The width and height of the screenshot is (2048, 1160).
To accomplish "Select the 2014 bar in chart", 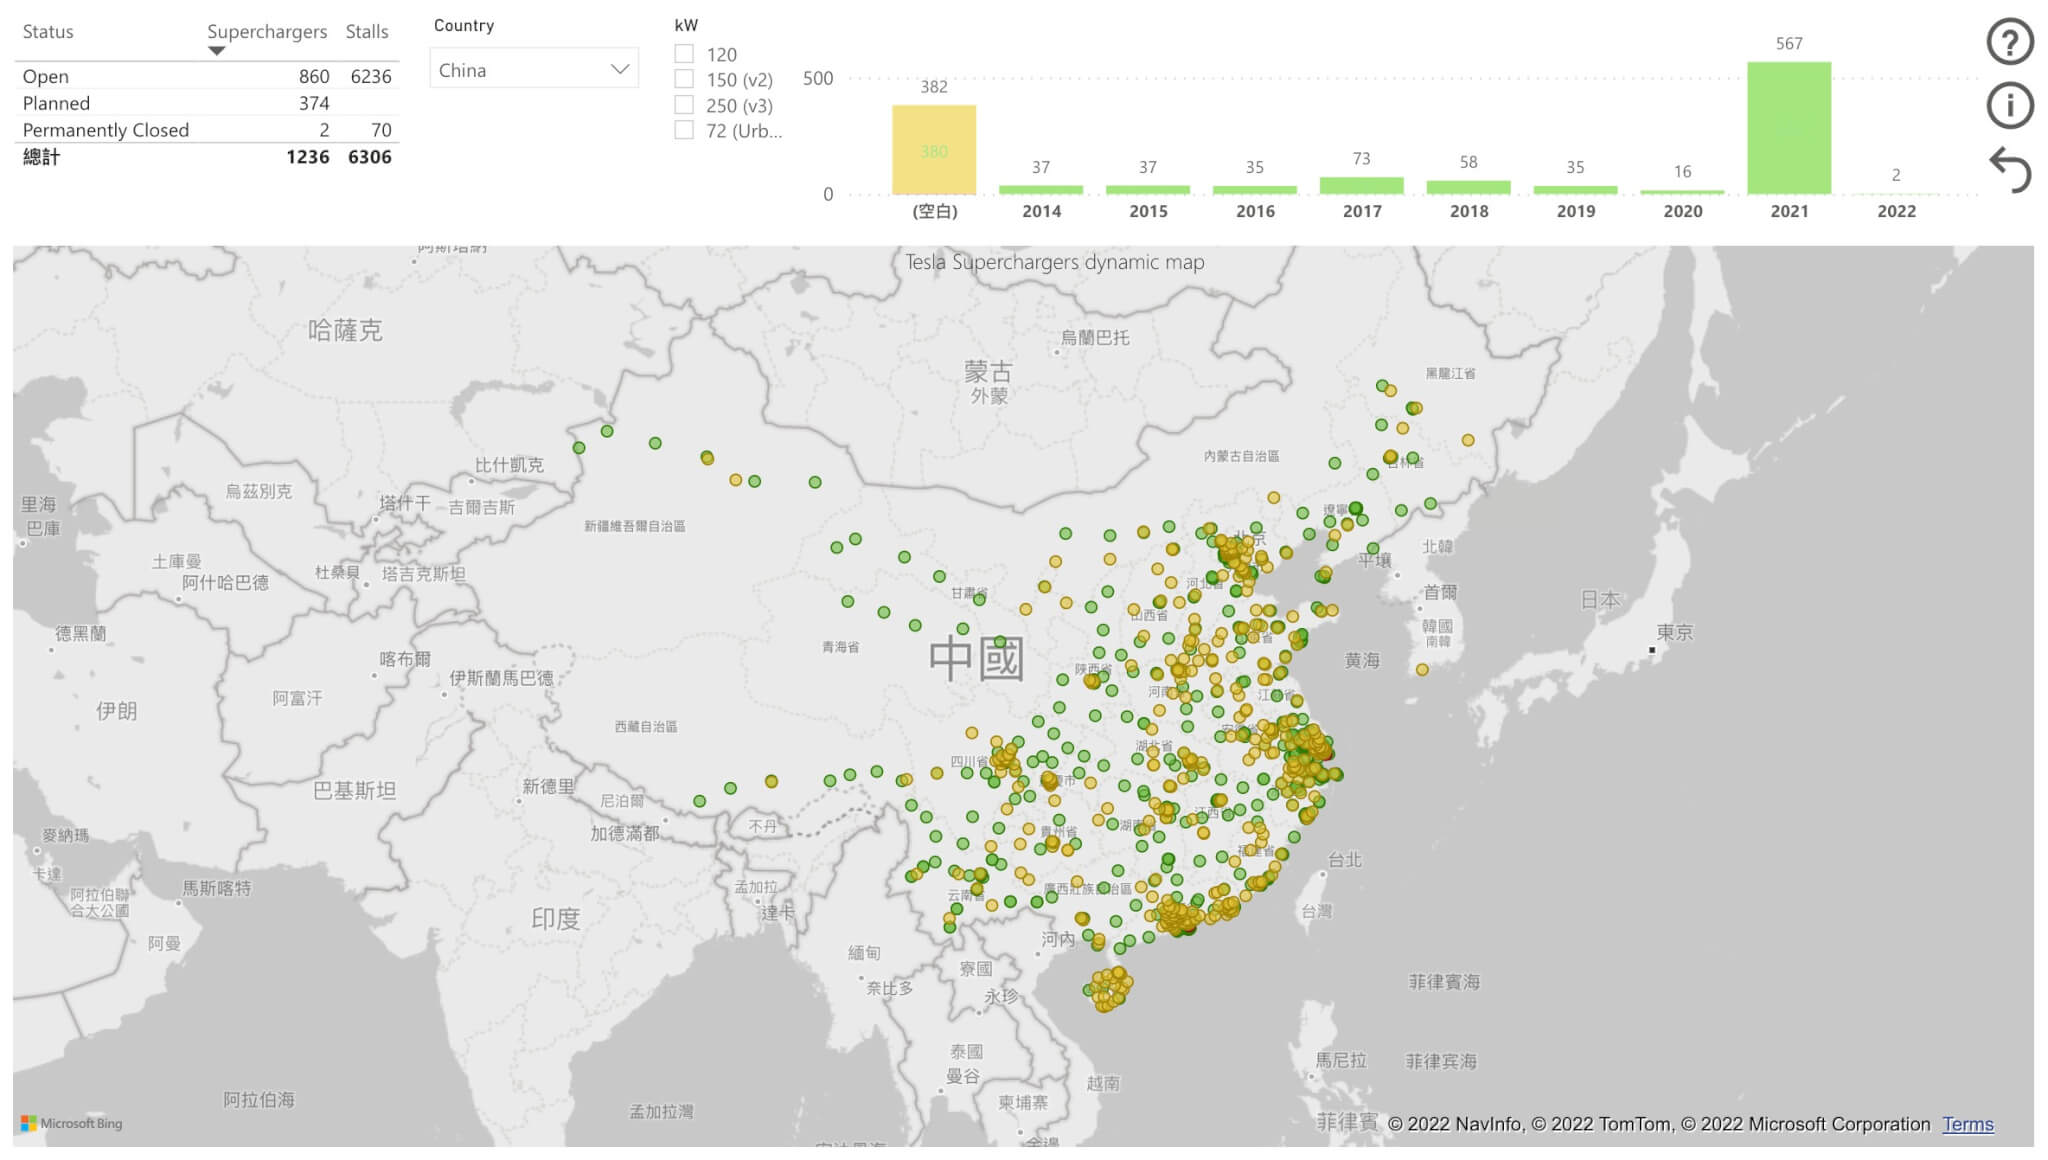I will pyautogui.click(x=1041, y=189).
